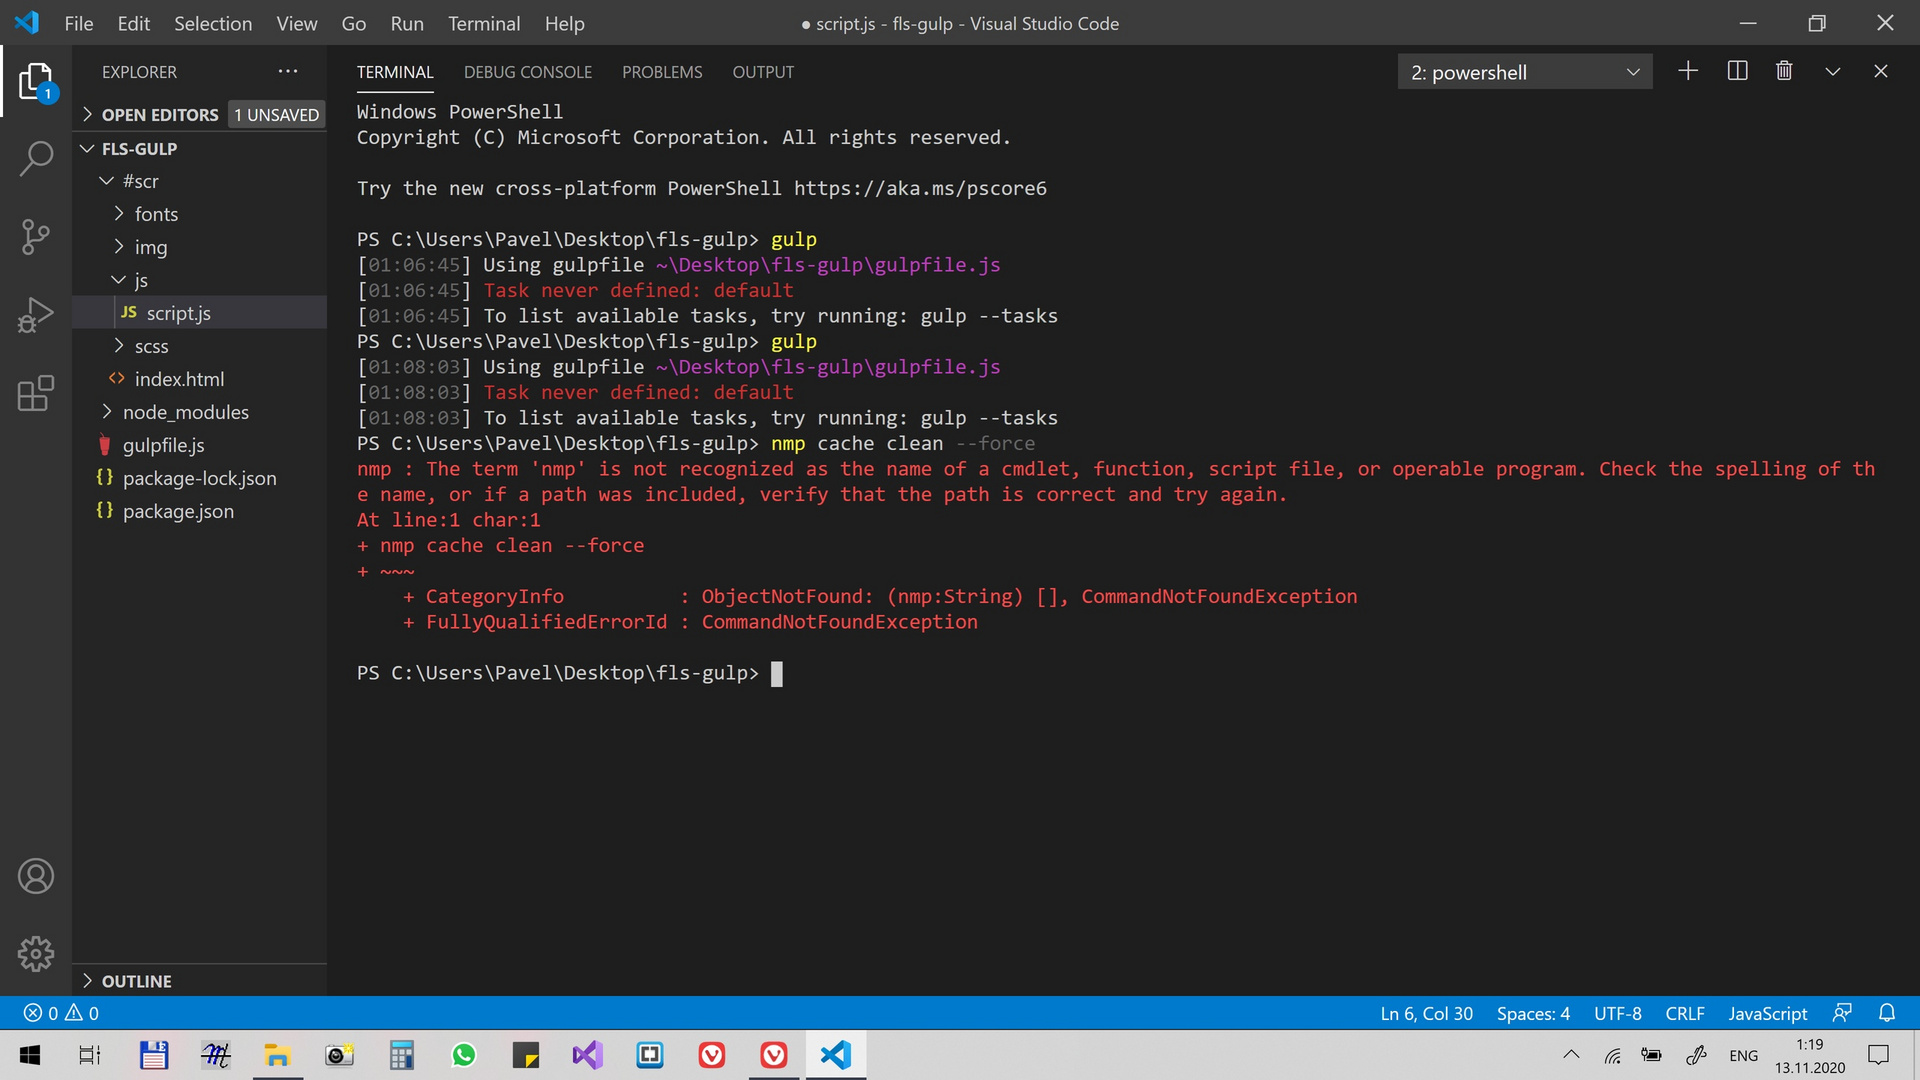1920x1080 pixels.
Task: Open notifications bell in status bar
Action: [x=1887, y=1013]
